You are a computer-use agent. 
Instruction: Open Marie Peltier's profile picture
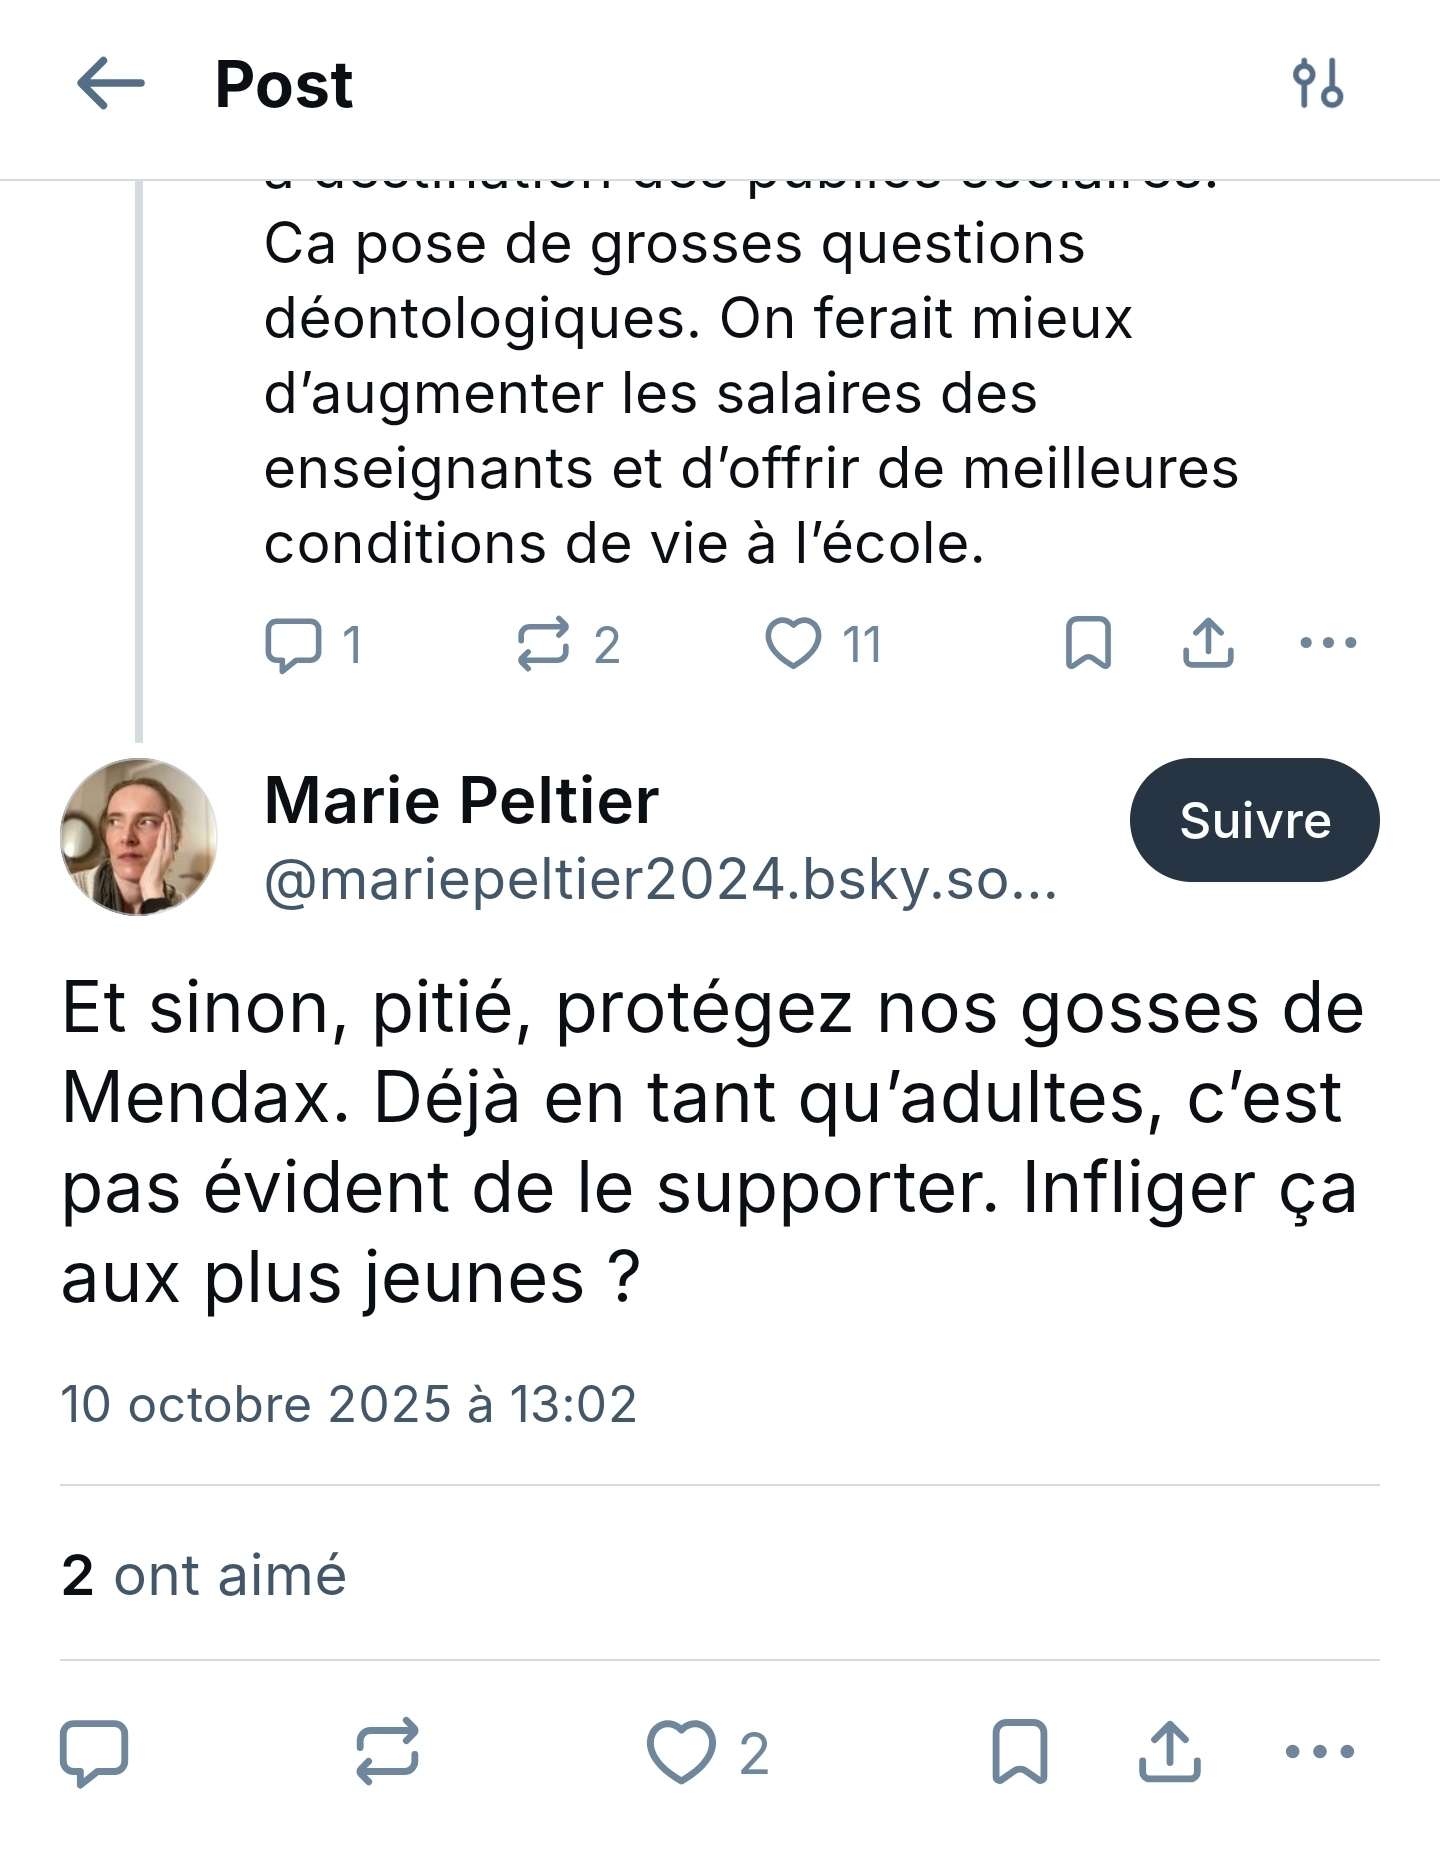(x=139, y=837)
